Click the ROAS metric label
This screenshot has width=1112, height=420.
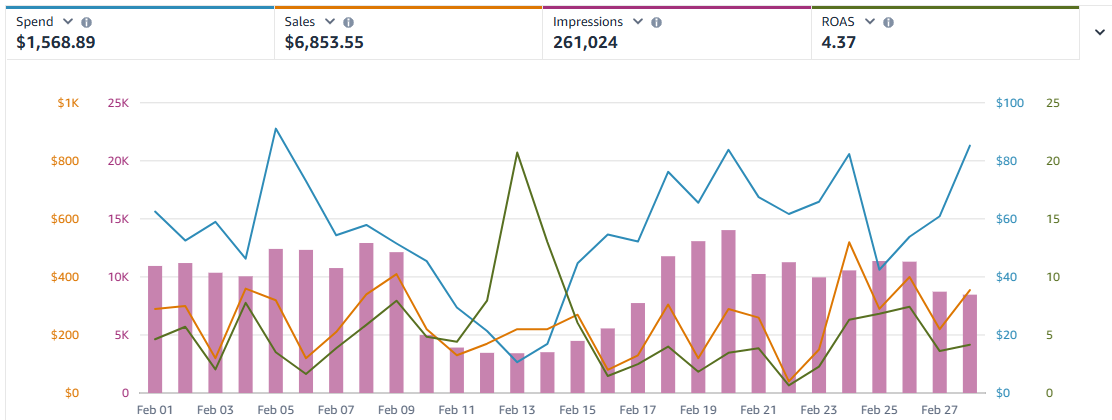coord(838,22)
